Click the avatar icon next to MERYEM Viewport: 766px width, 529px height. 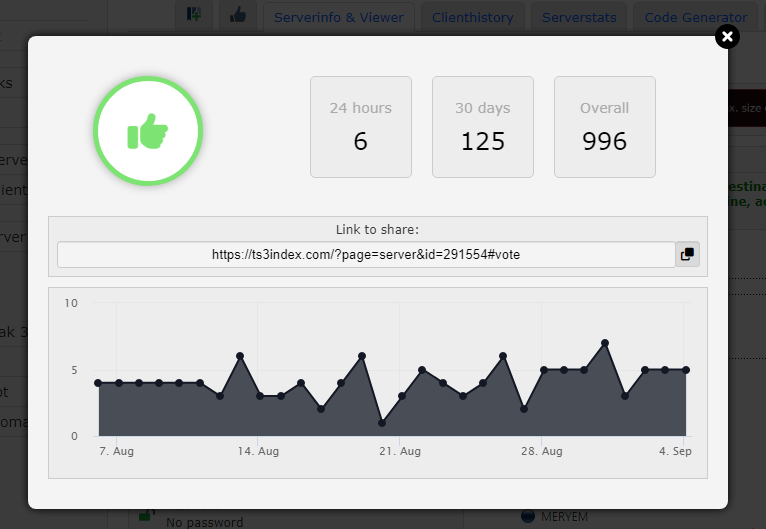coord(527,516)
